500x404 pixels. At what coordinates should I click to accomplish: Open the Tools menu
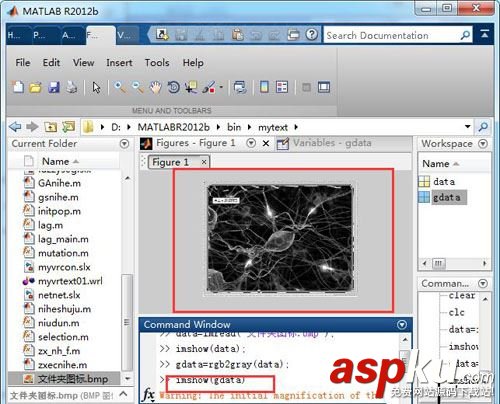point(157,63)
